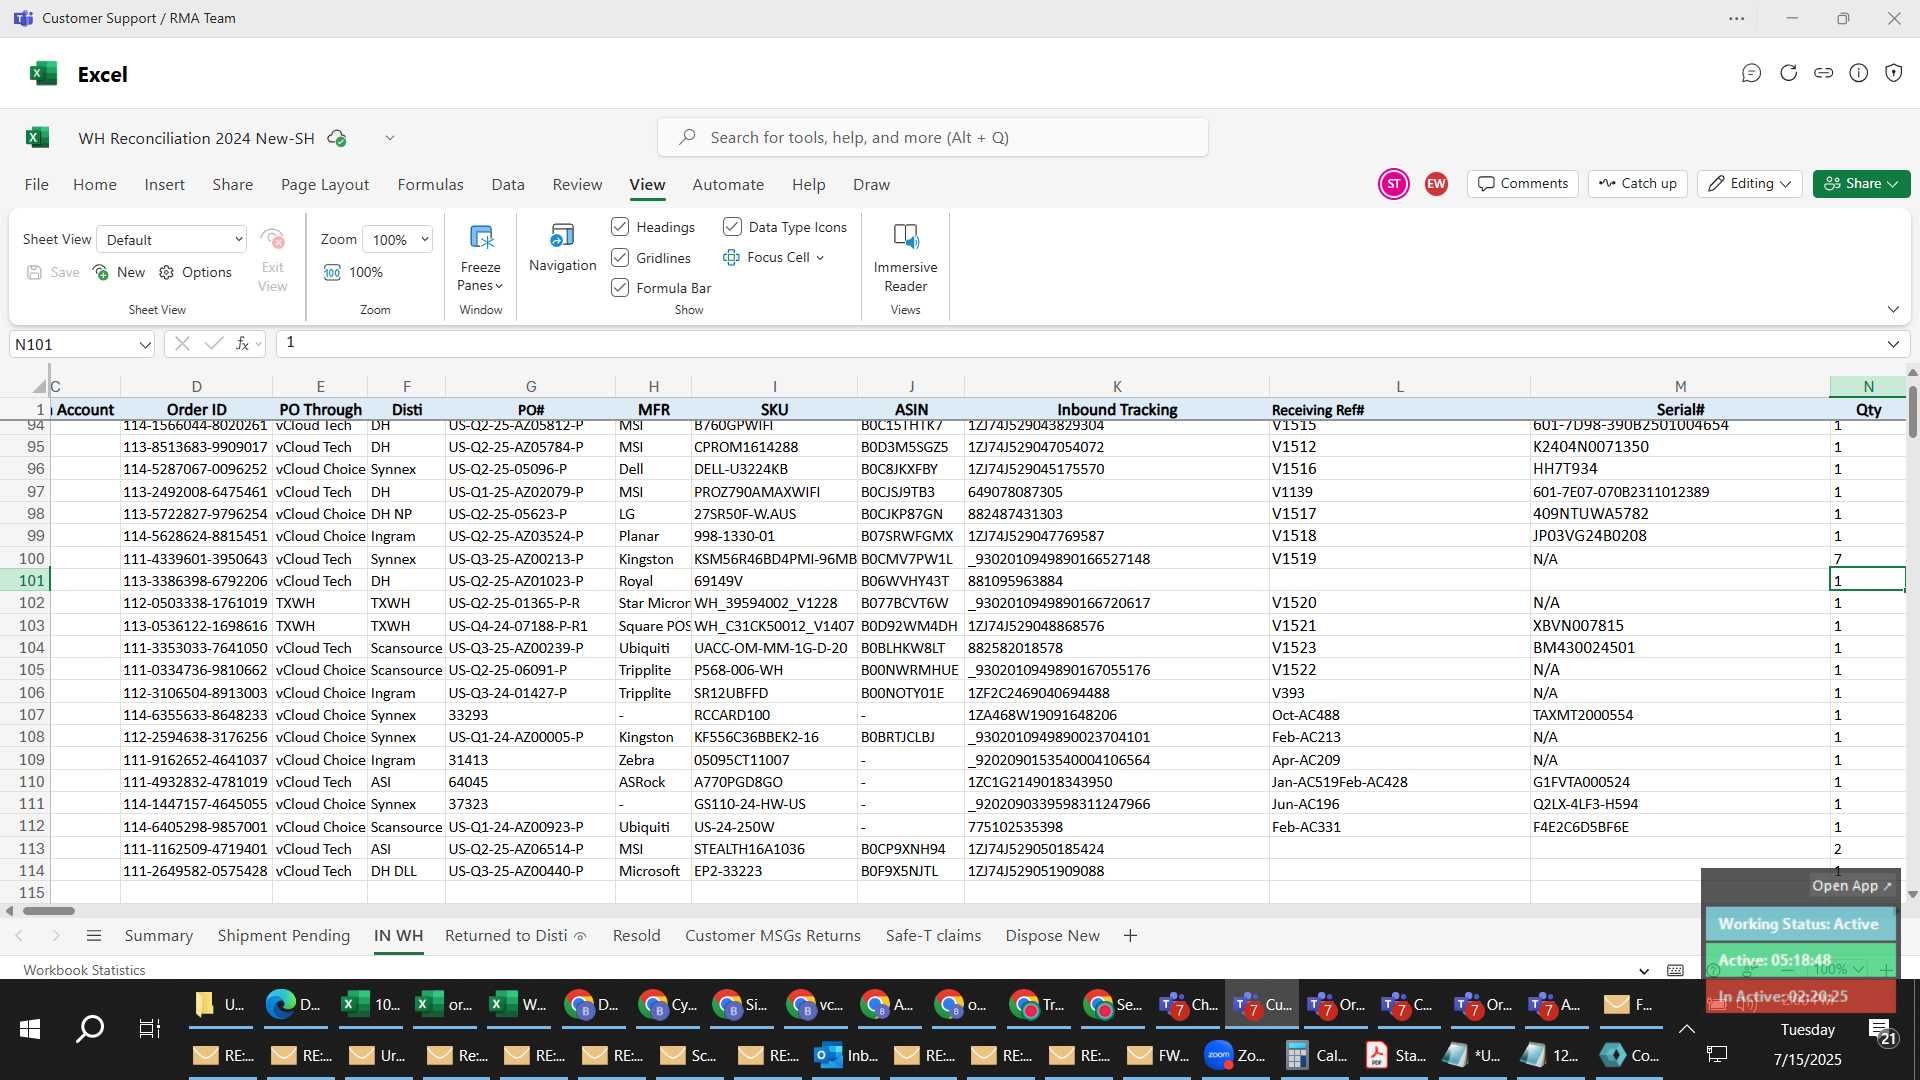Collapse the ribbon with the chevron

click(x=1893, y=309)
